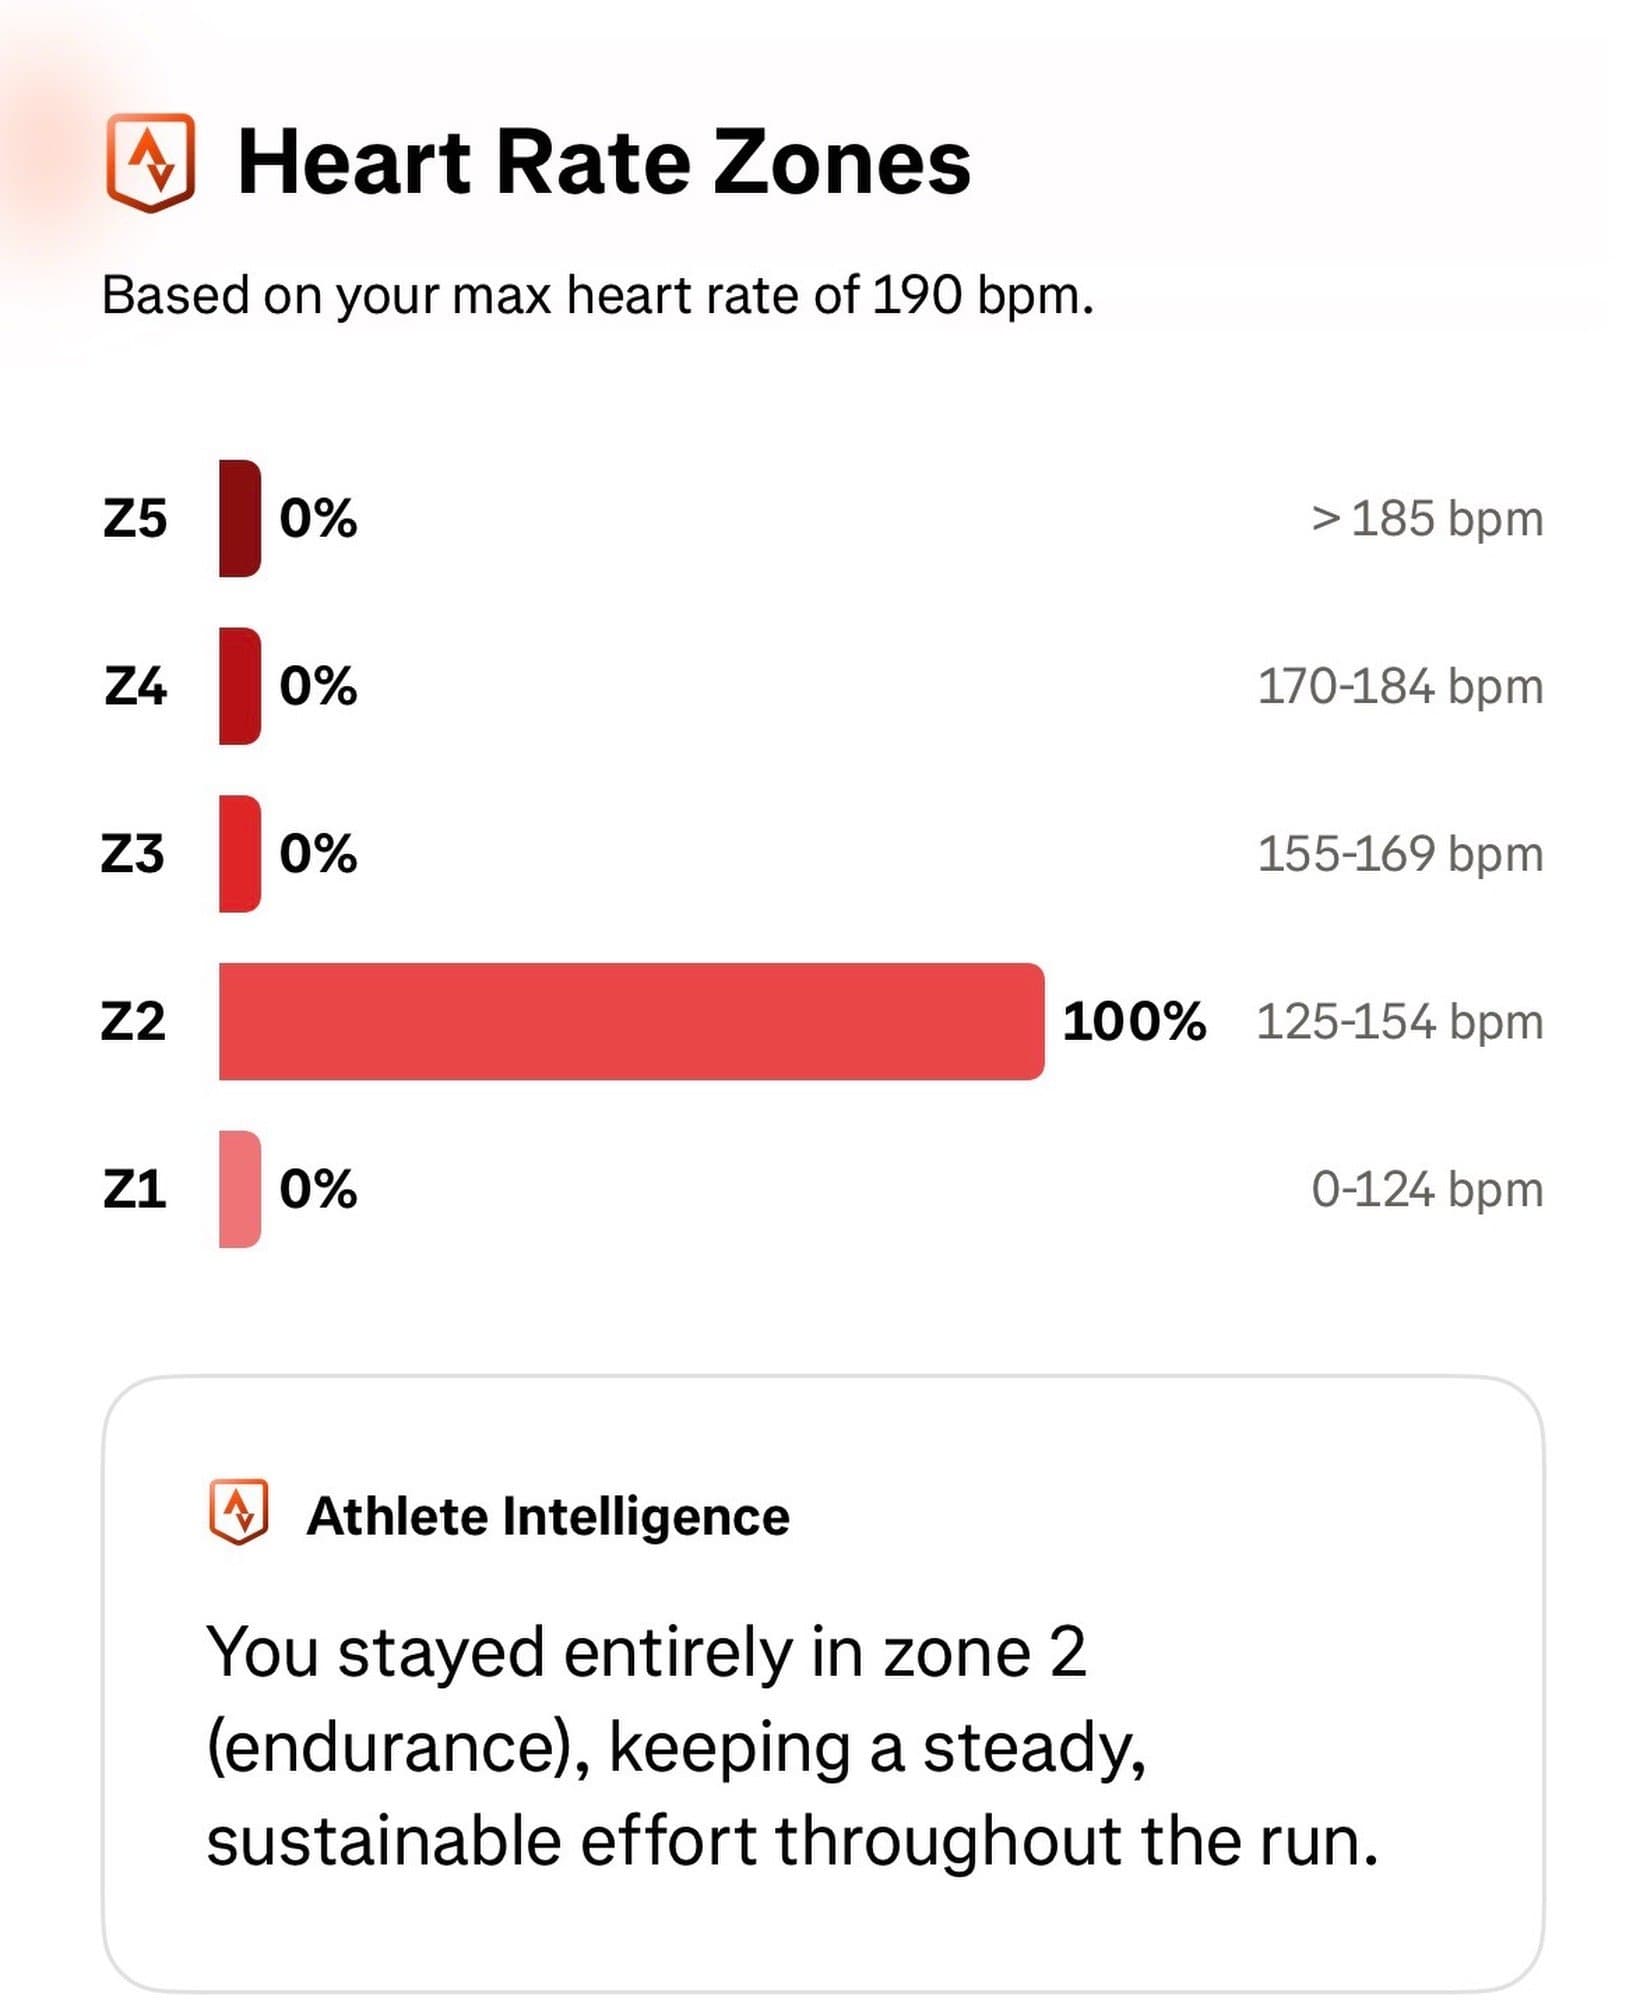Tap the Z3 red bar indicator
This screenshot has width=1647, height=2000.
[x=240, y=853]
